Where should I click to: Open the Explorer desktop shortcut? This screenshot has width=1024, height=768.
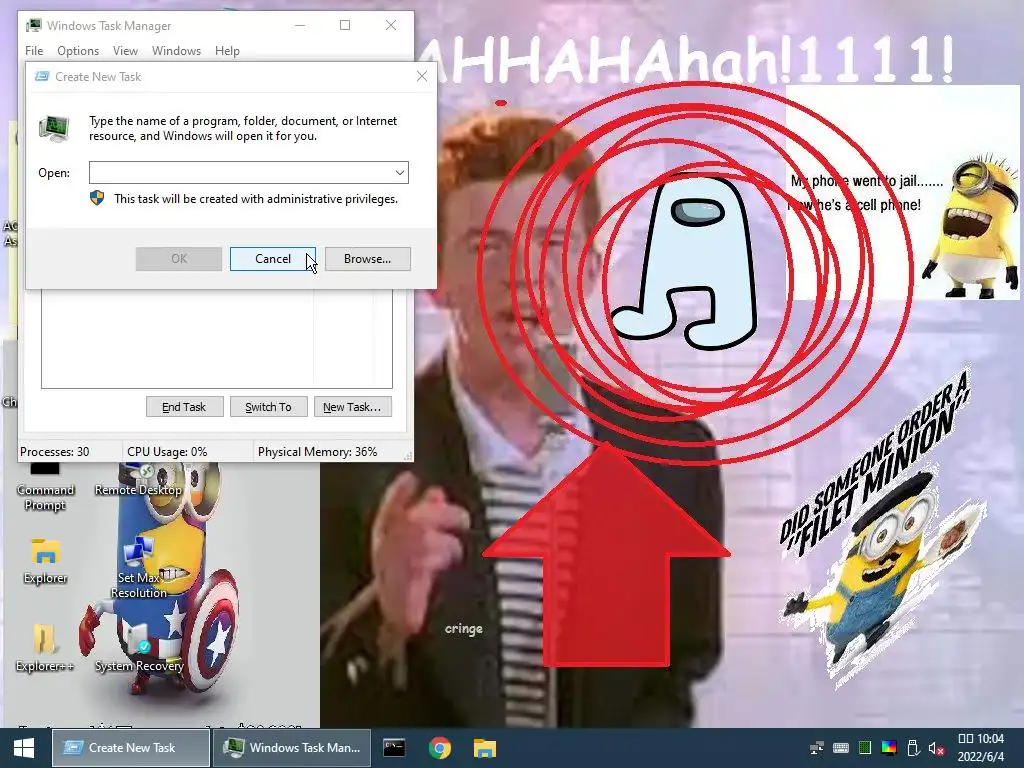tap(45, 560)
